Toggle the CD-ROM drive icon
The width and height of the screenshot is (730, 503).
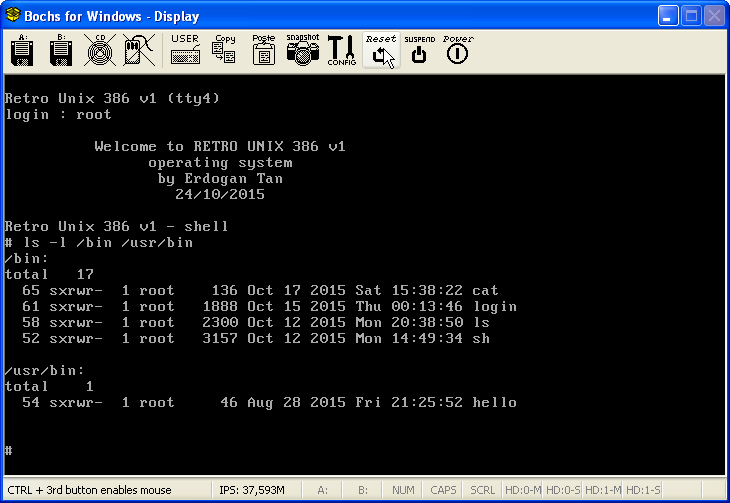click(x=97, y=51)
